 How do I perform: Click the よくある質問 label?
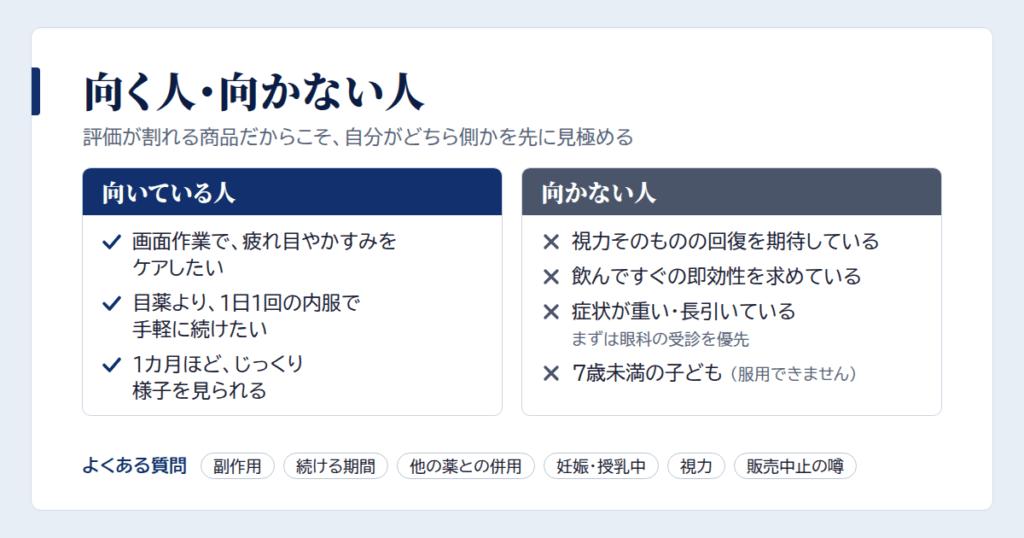pyautogui.click(x=135, y=466)
